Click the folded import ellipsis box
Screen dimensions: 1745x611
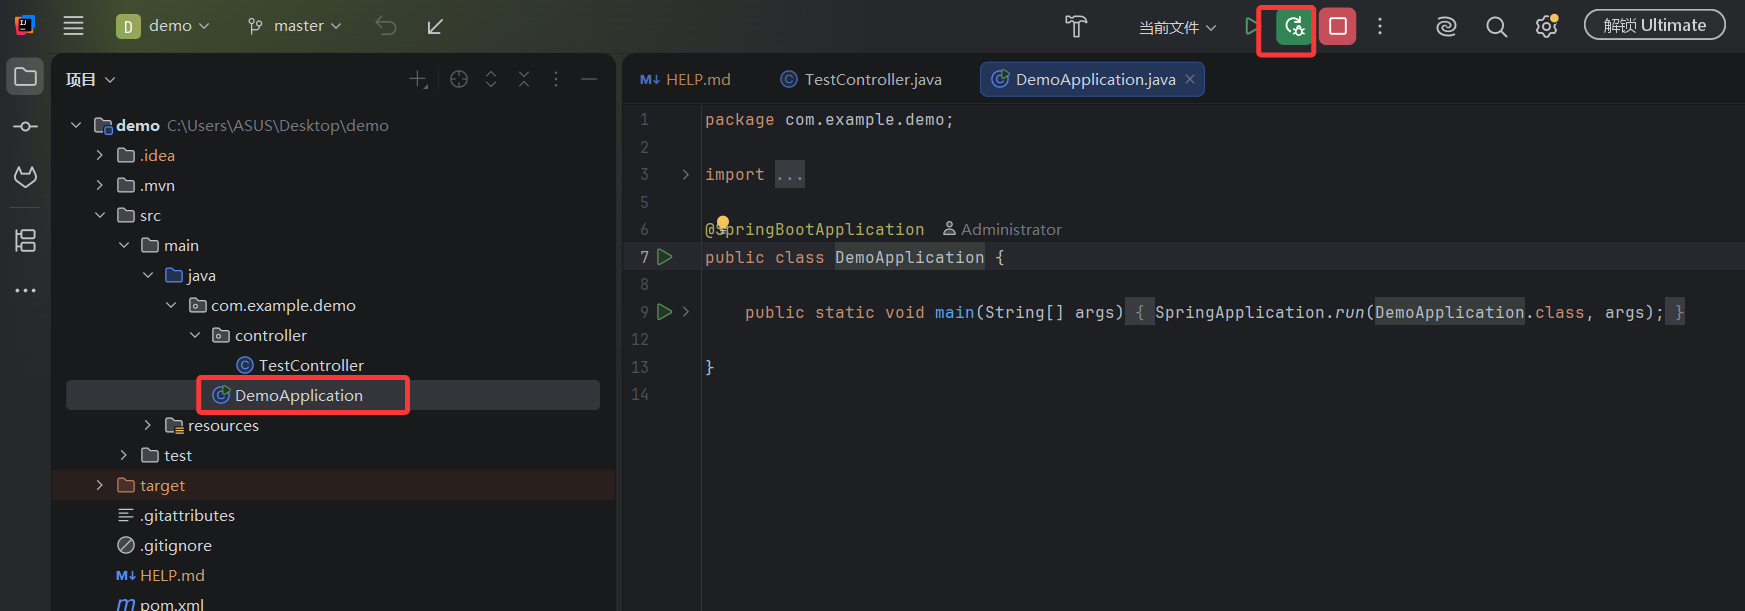[790, 174]
